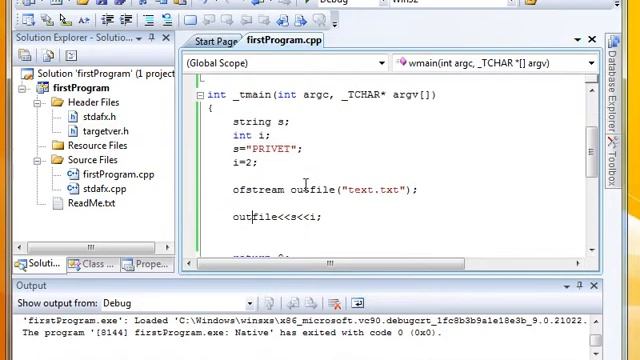
Task: Switch to the Start Page tab
Action: click(216, 42)
